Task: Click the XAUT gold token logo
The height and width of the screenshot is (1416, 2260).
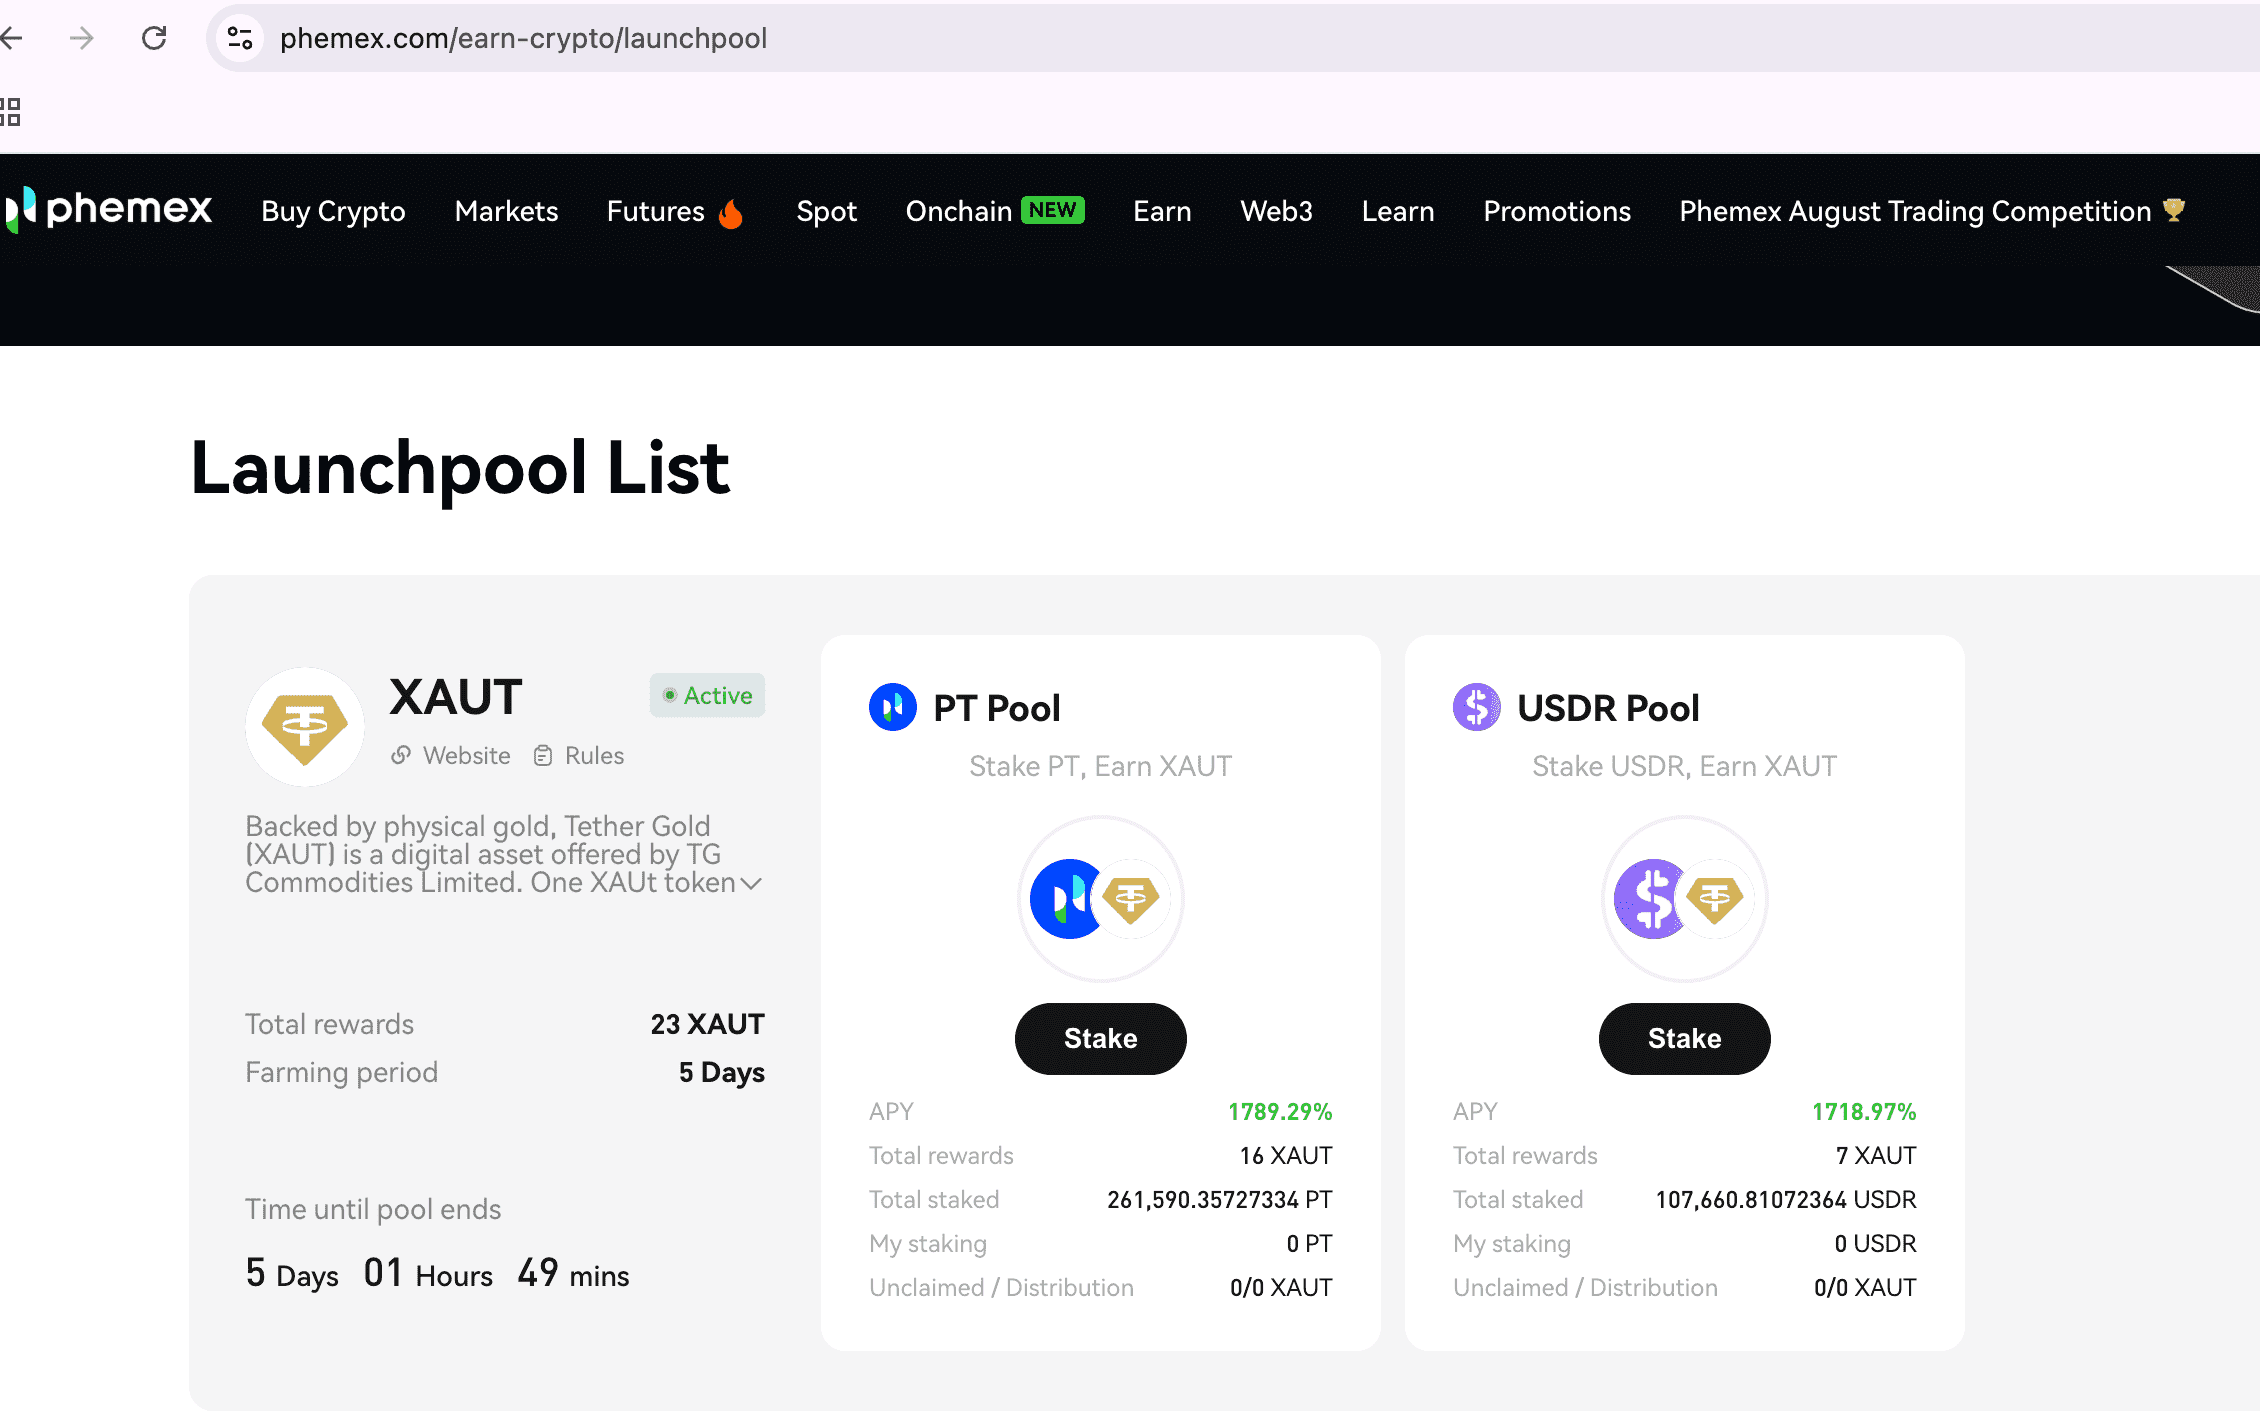Action: (x=305, y=727)
